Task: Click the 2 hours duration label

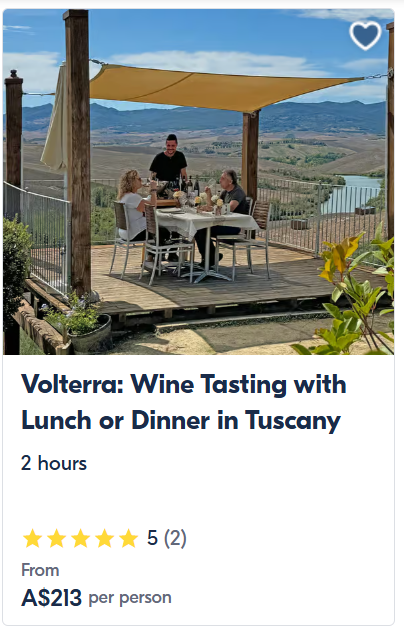Action: [x=54, y=463]
